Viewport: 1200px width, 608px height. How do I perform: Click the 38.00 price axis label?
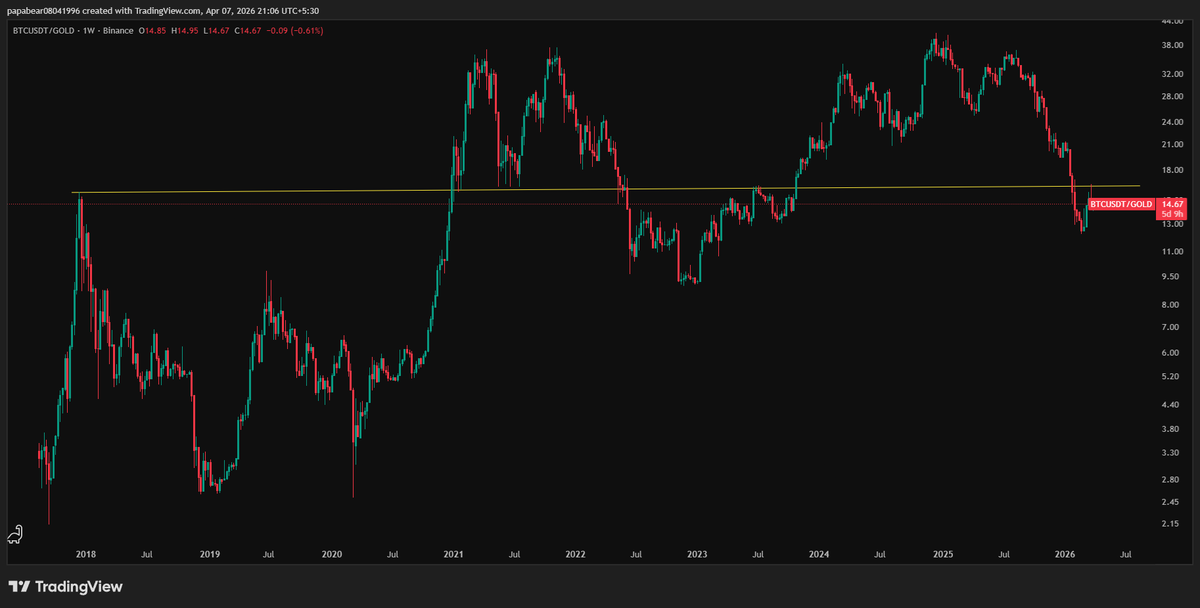click(x=1174, y=46)
